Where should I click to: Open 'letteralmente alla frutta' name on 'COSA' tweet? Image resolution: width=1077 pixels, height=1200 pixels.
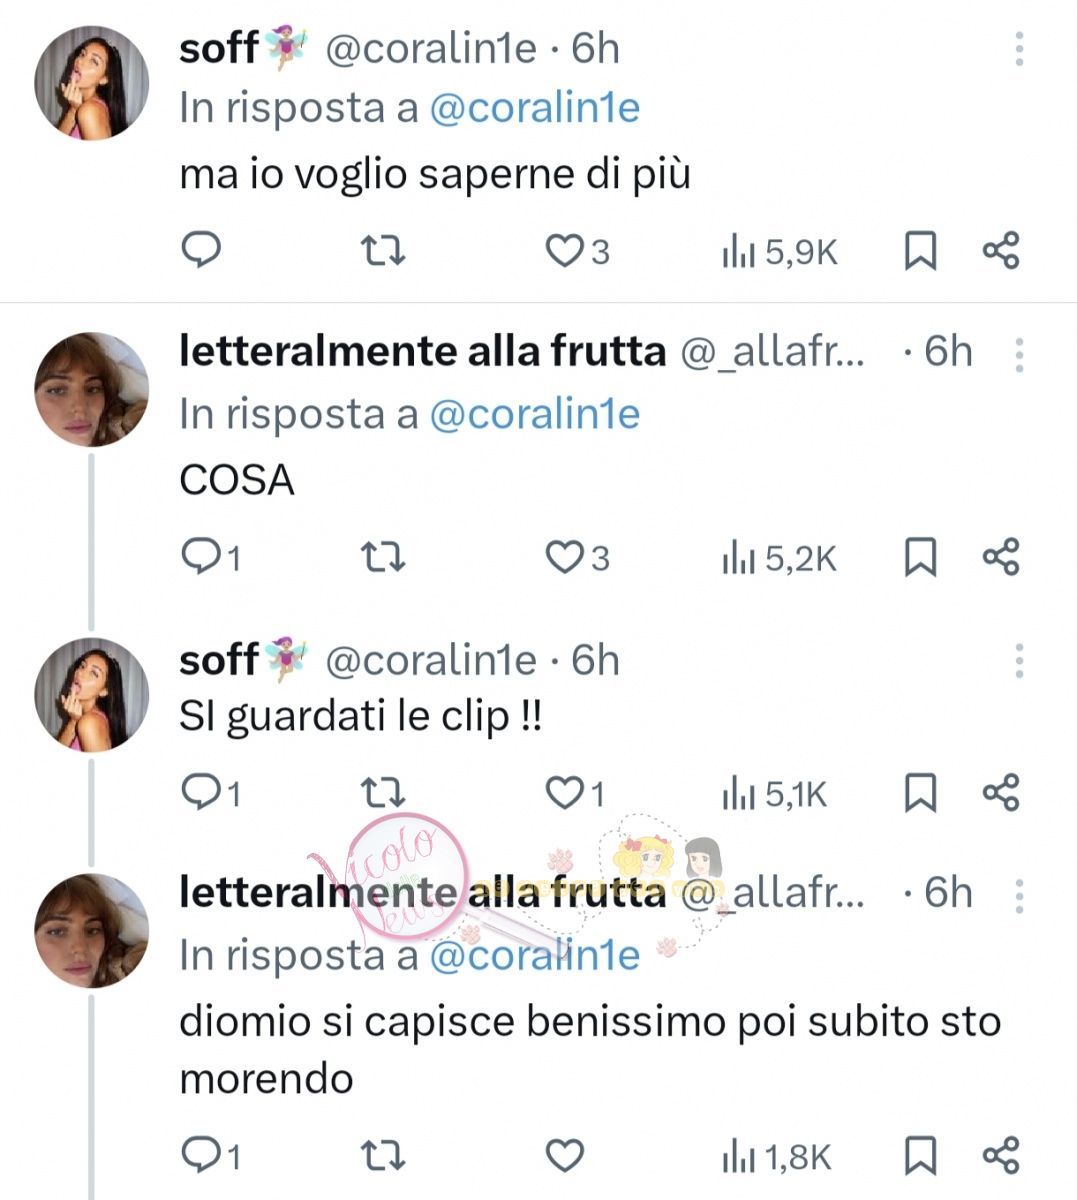pos(421,352)
